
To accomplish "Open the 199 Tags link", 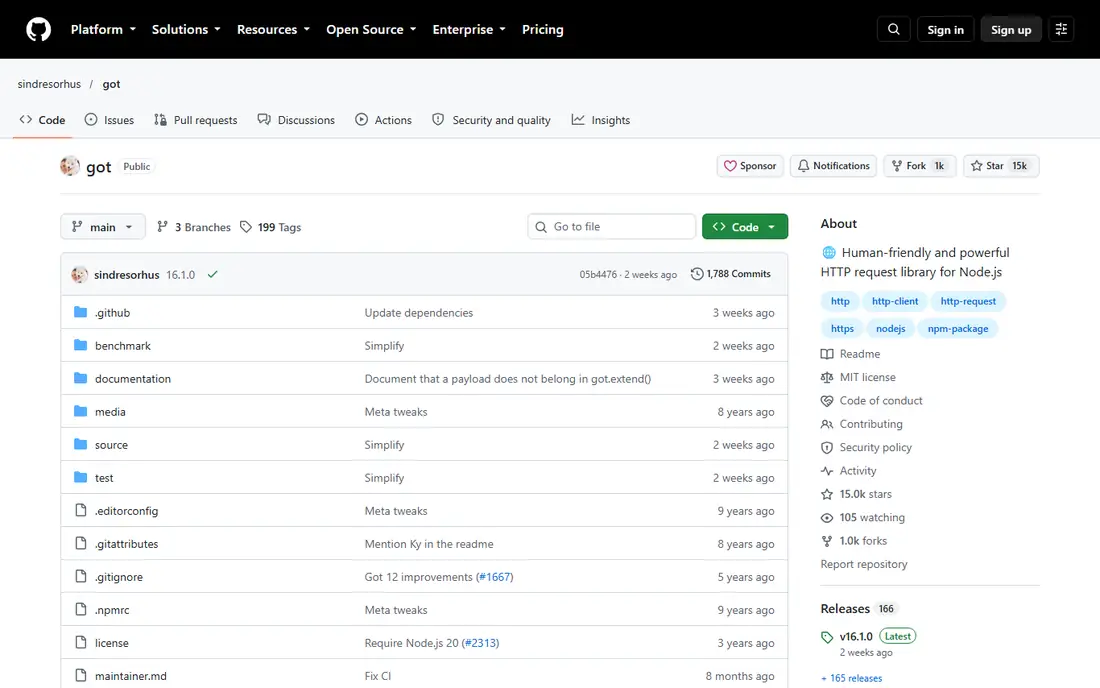I will tap(271, 227).
